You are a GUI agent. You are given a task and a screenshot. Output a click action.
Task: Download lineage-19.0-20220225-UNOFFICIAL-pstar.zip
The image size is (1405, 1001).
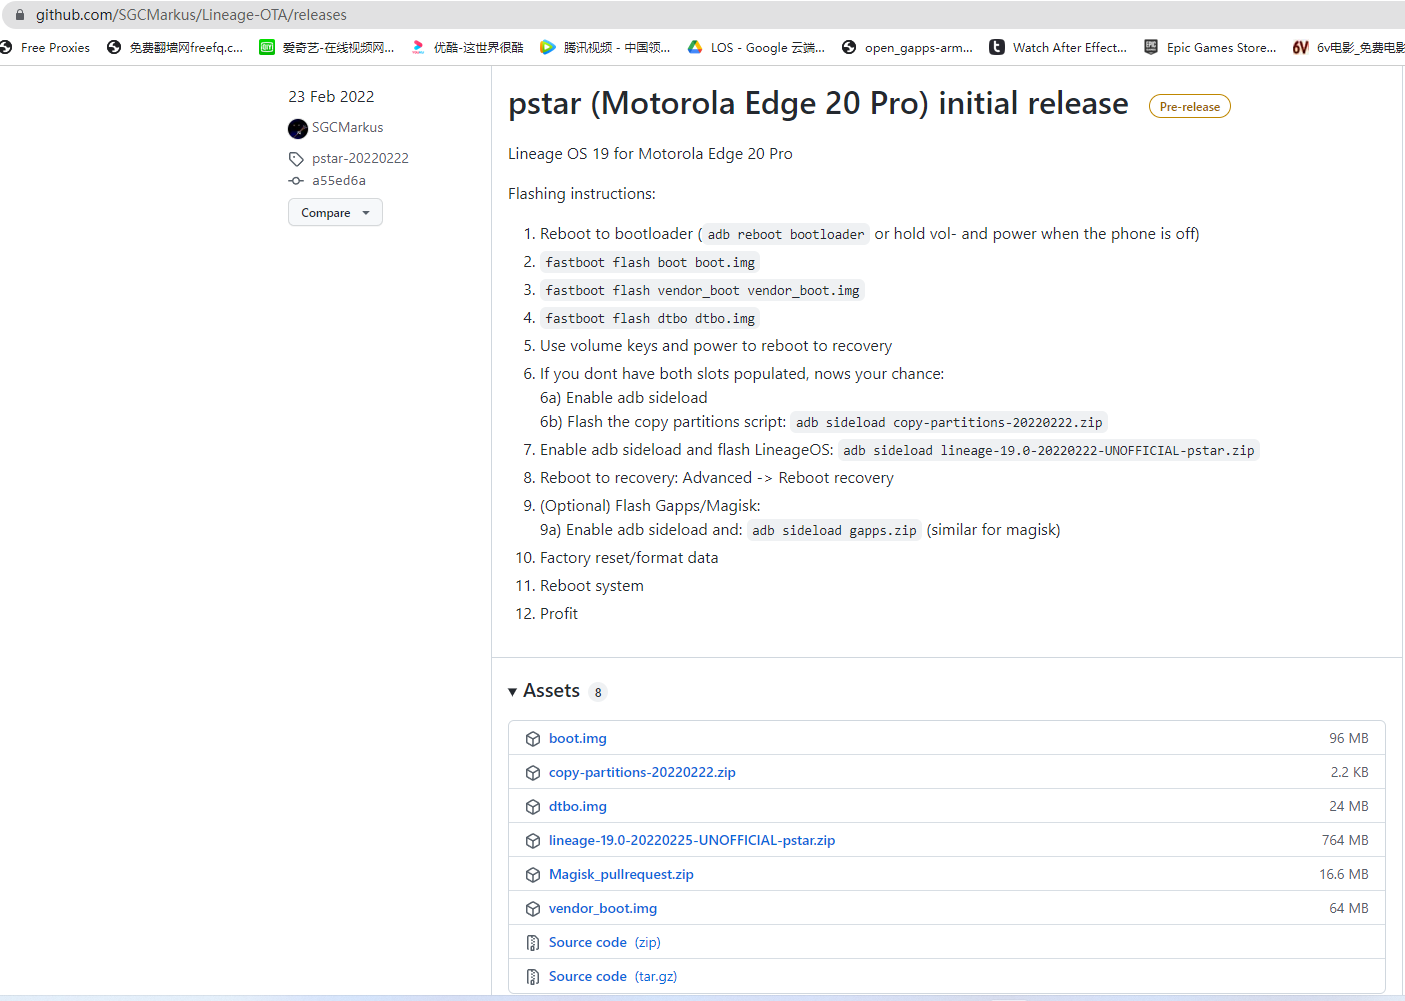click(x=692, y=841)
